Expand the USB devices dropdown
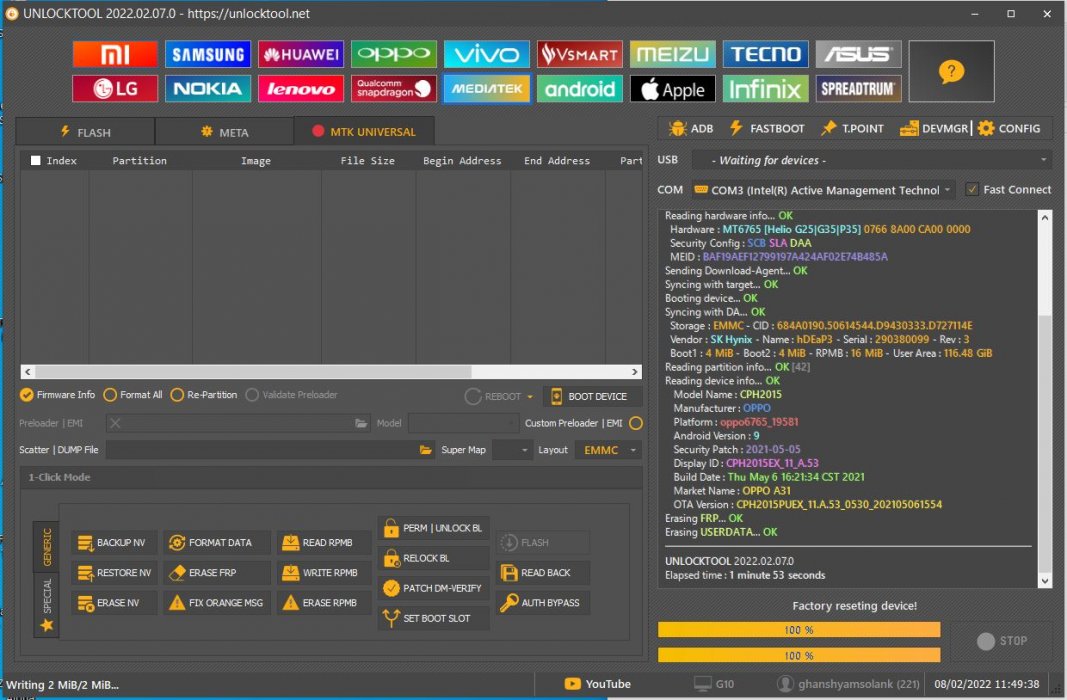The image size is (1067, 700). pos(1043,161)
